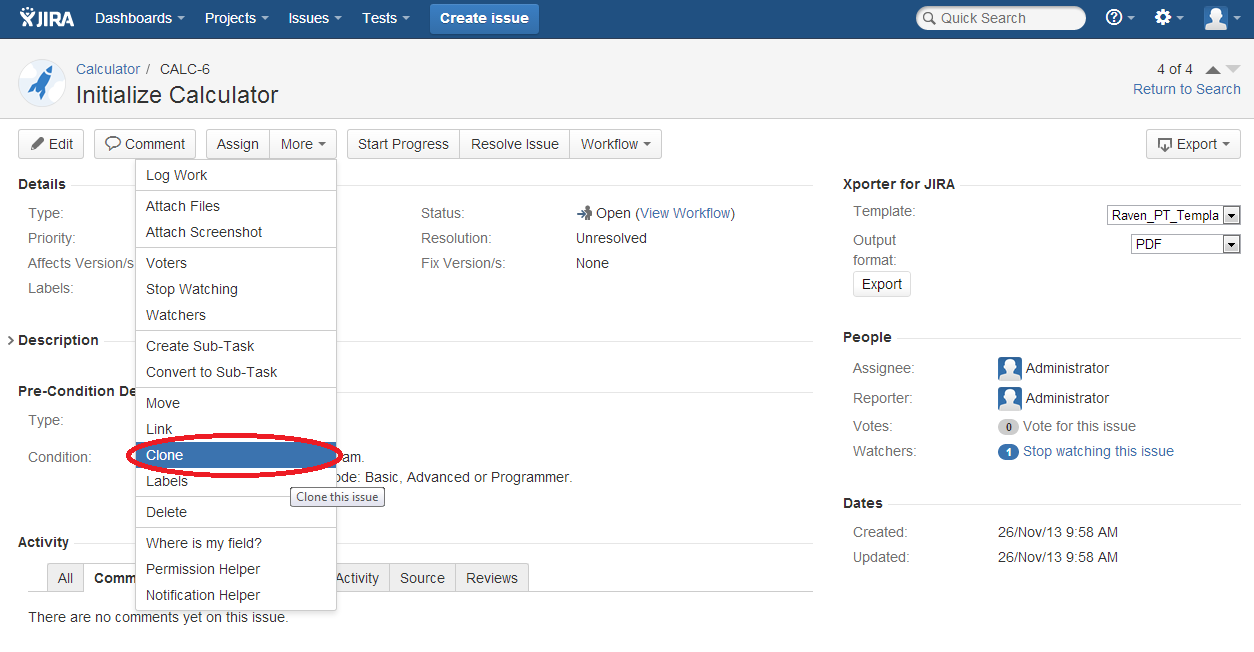Select Labels from the More menu

[x=236, y=481]
